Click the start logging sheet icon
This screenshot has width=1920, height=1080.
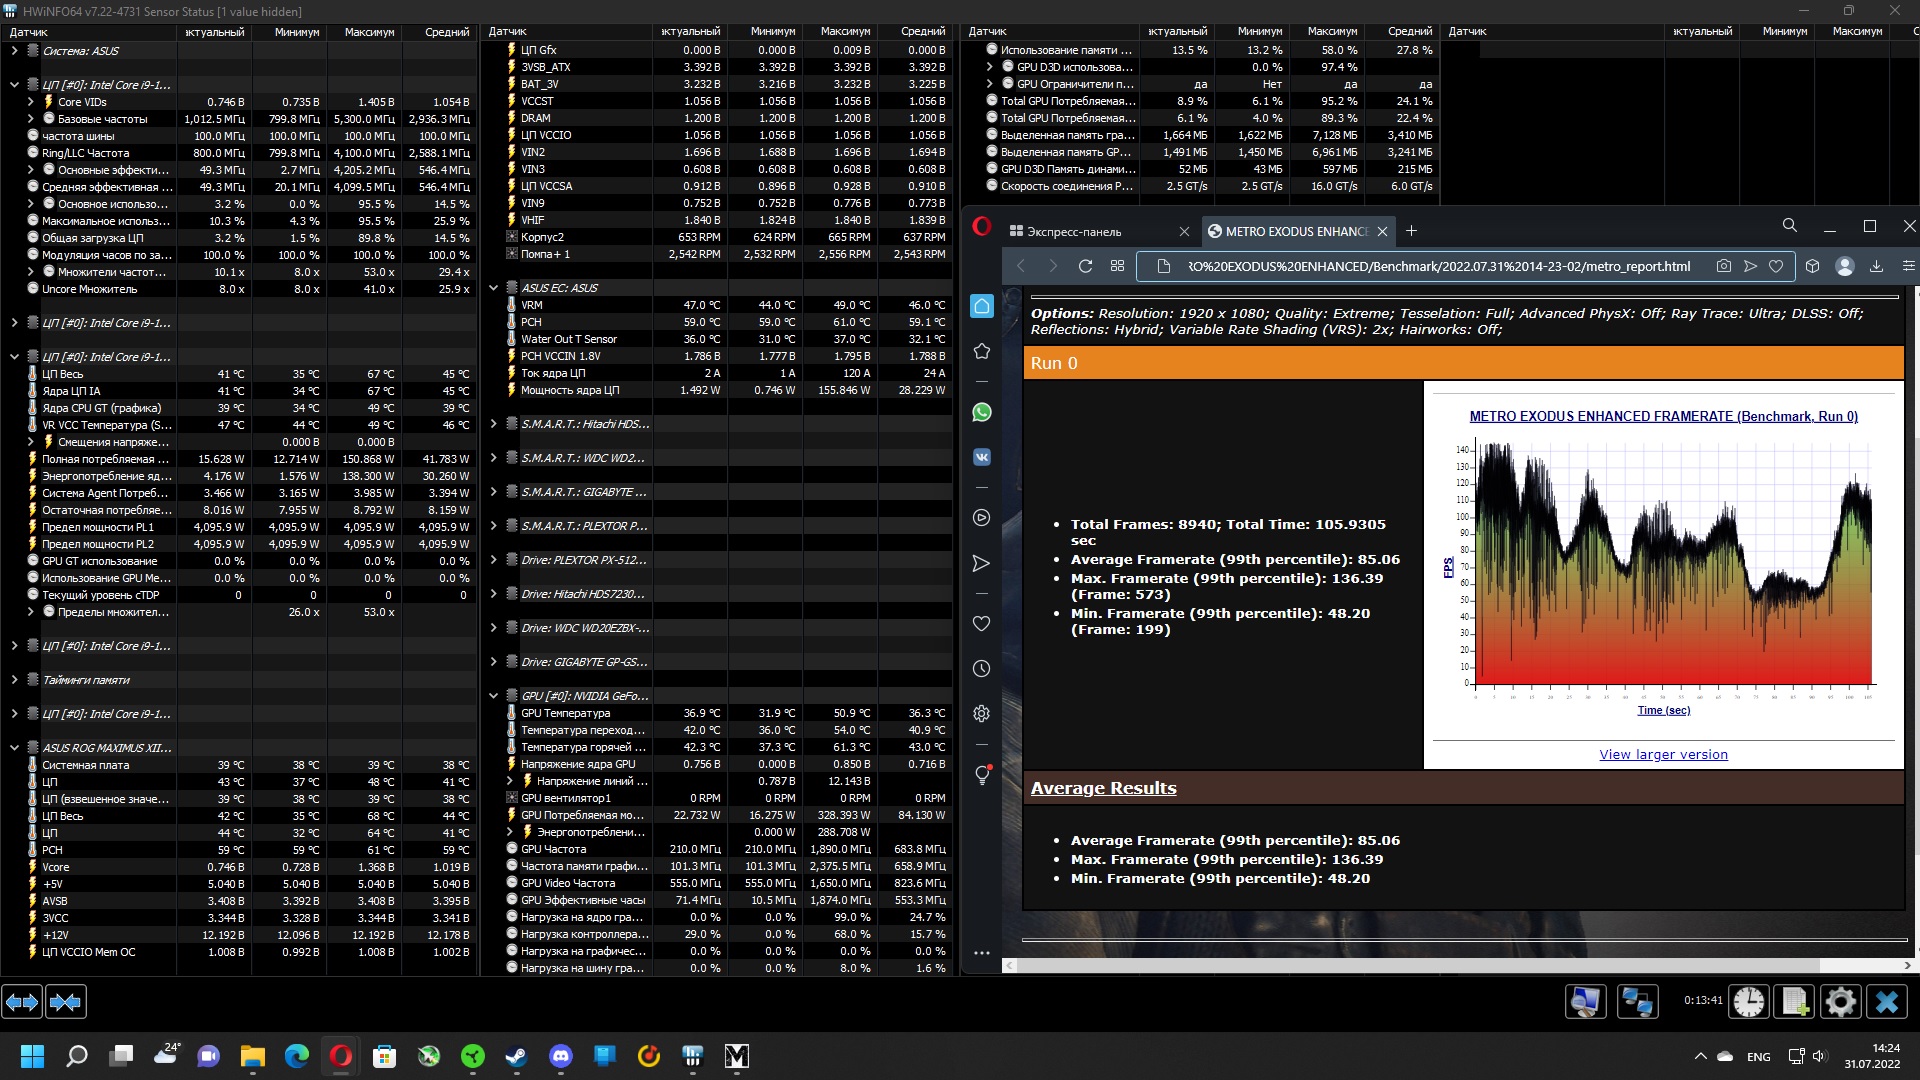click(1795, 1001)
